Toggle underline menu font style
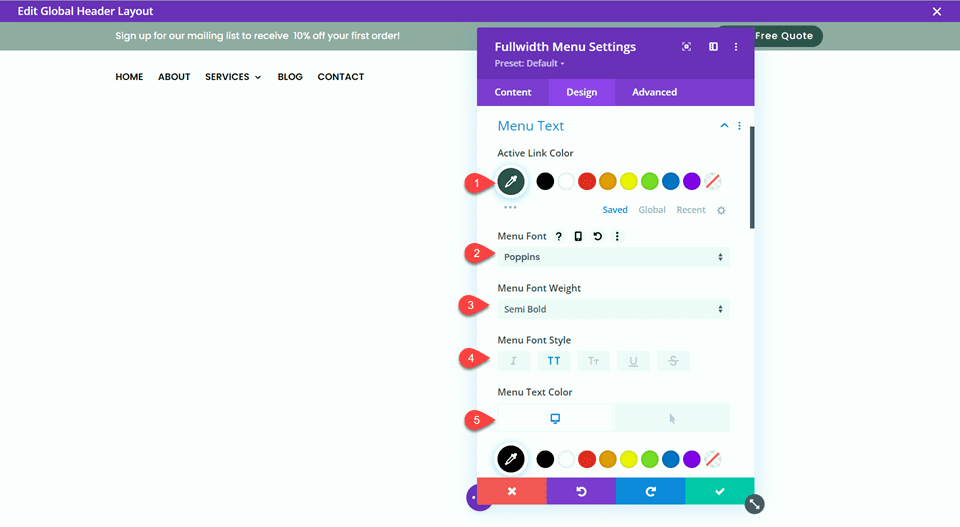The height and width of the screenshot is (527, 960). coord(633,361)
